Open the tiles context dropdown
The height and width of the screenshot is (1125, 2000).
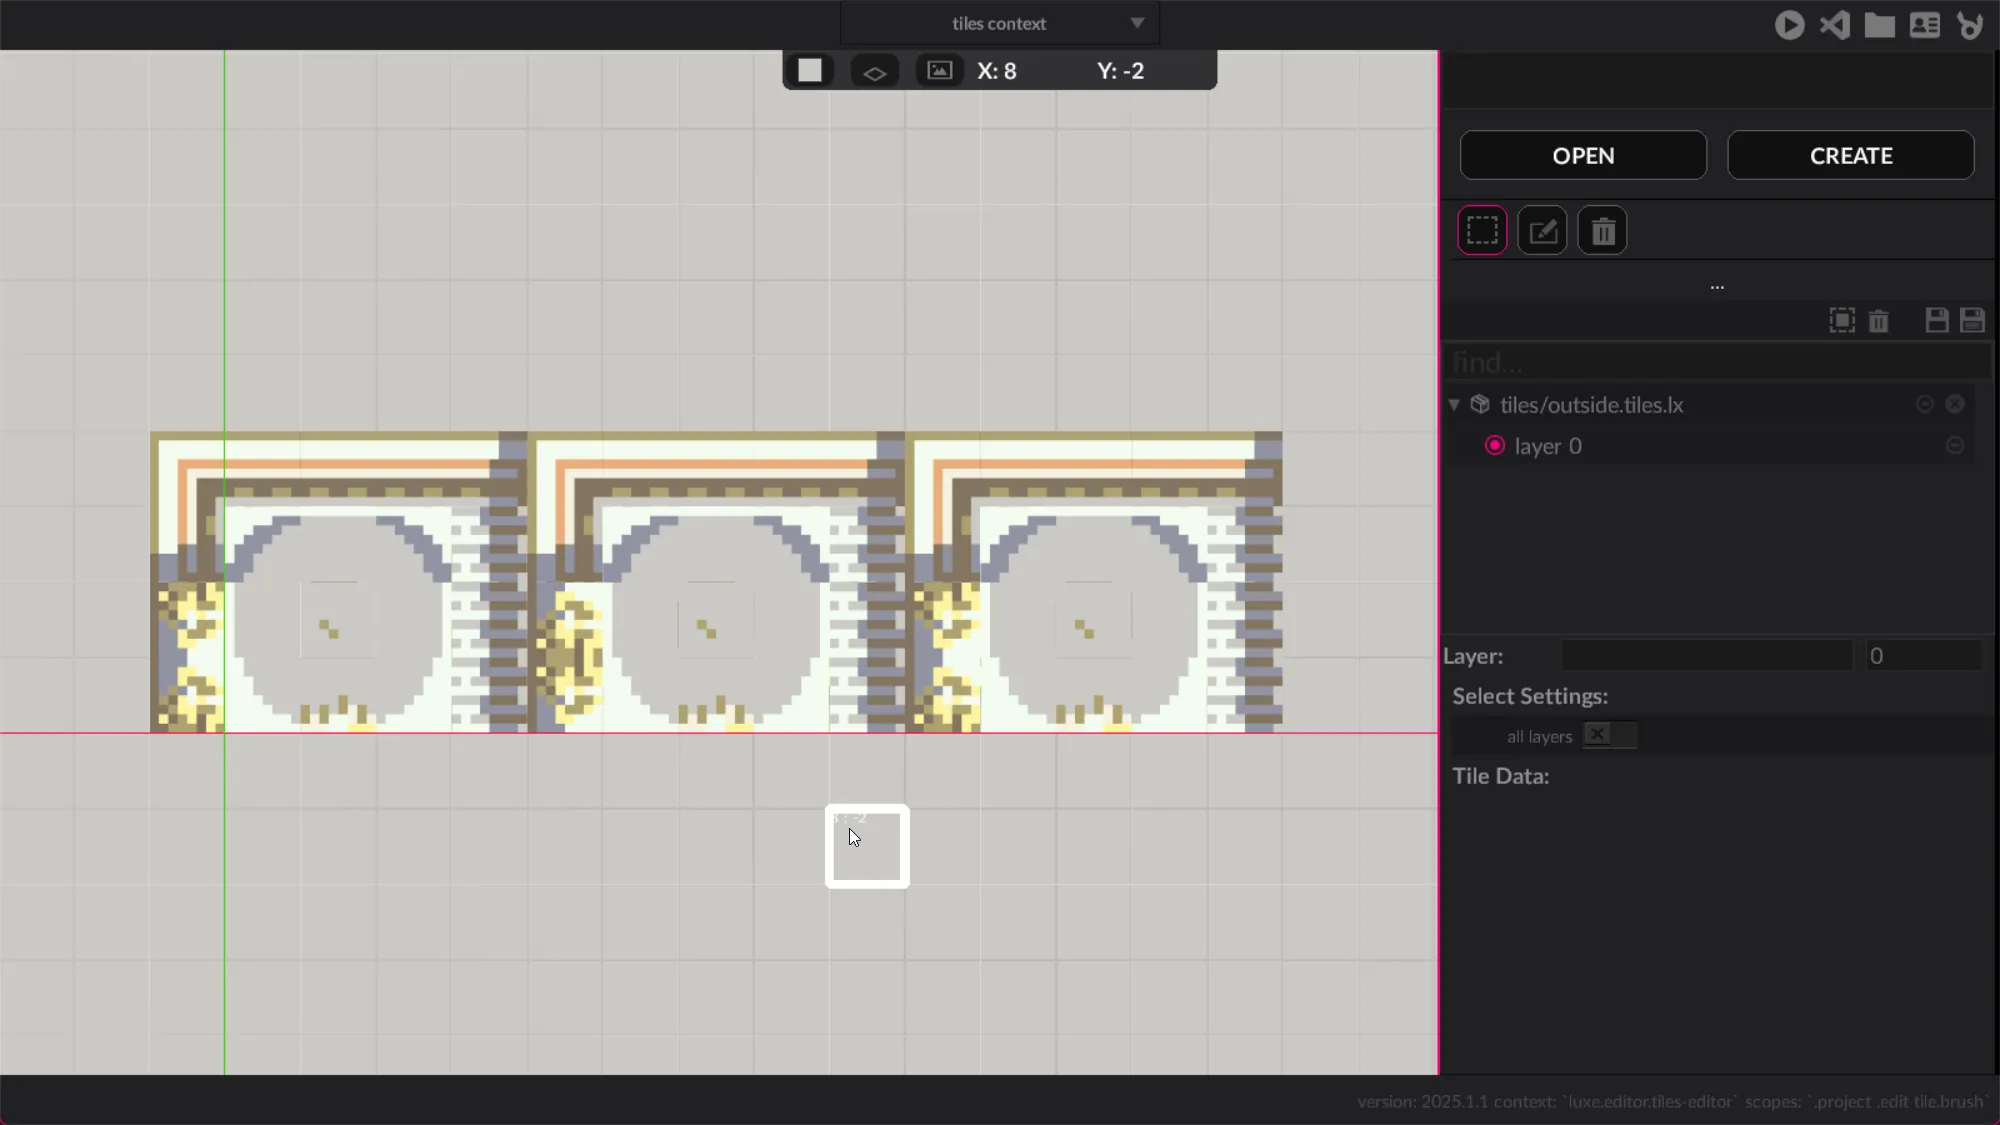(x=1000, y=23)
